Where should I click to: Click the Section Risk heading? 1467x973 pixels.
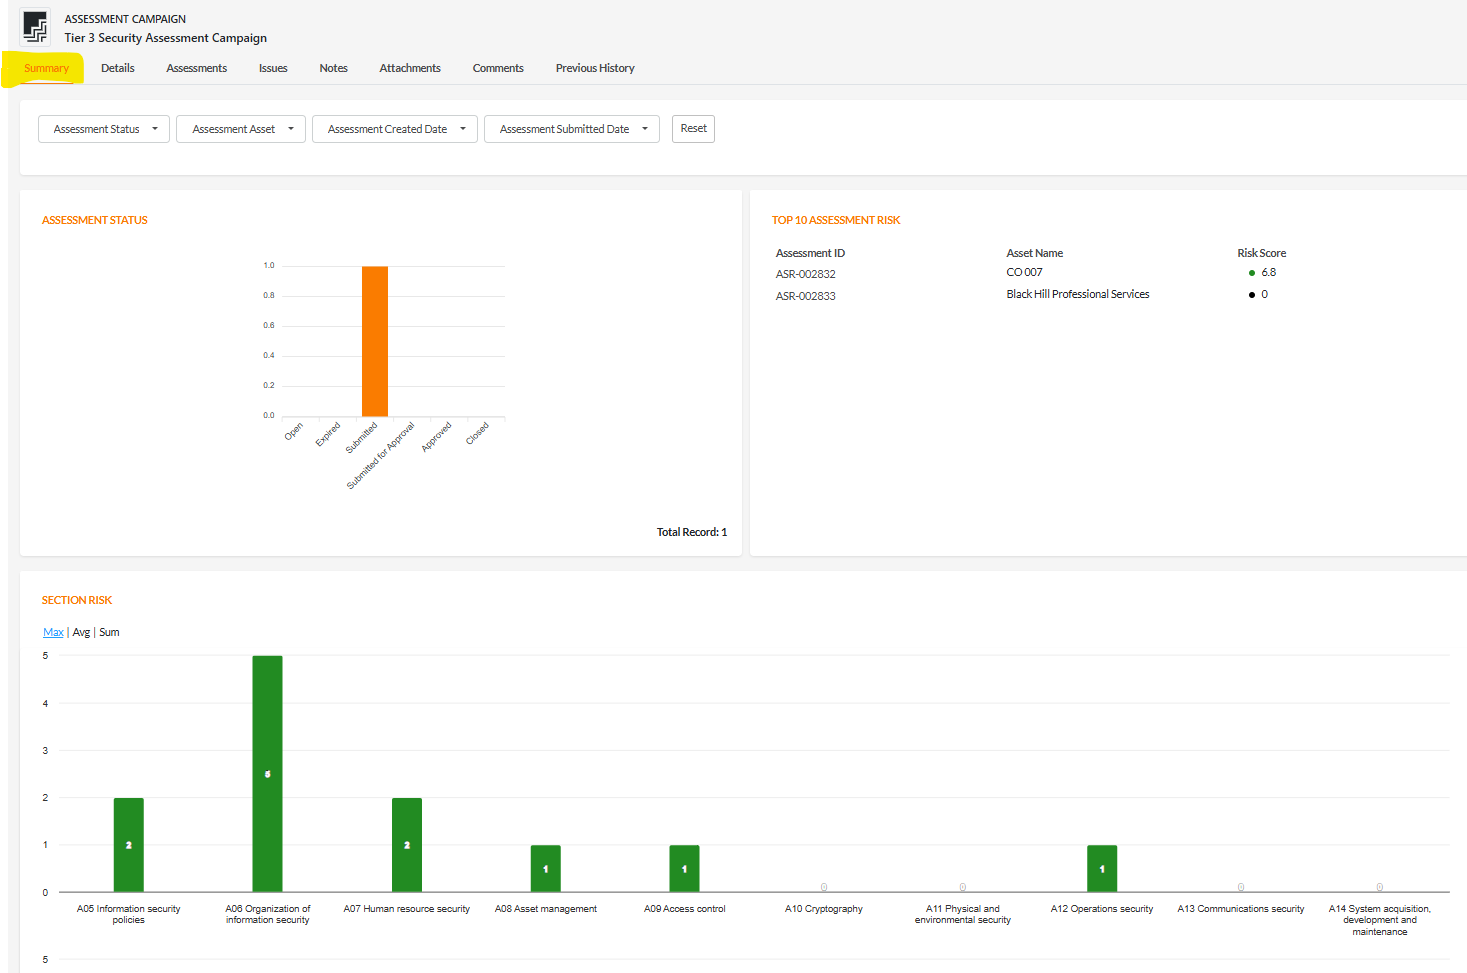(77, 600)
